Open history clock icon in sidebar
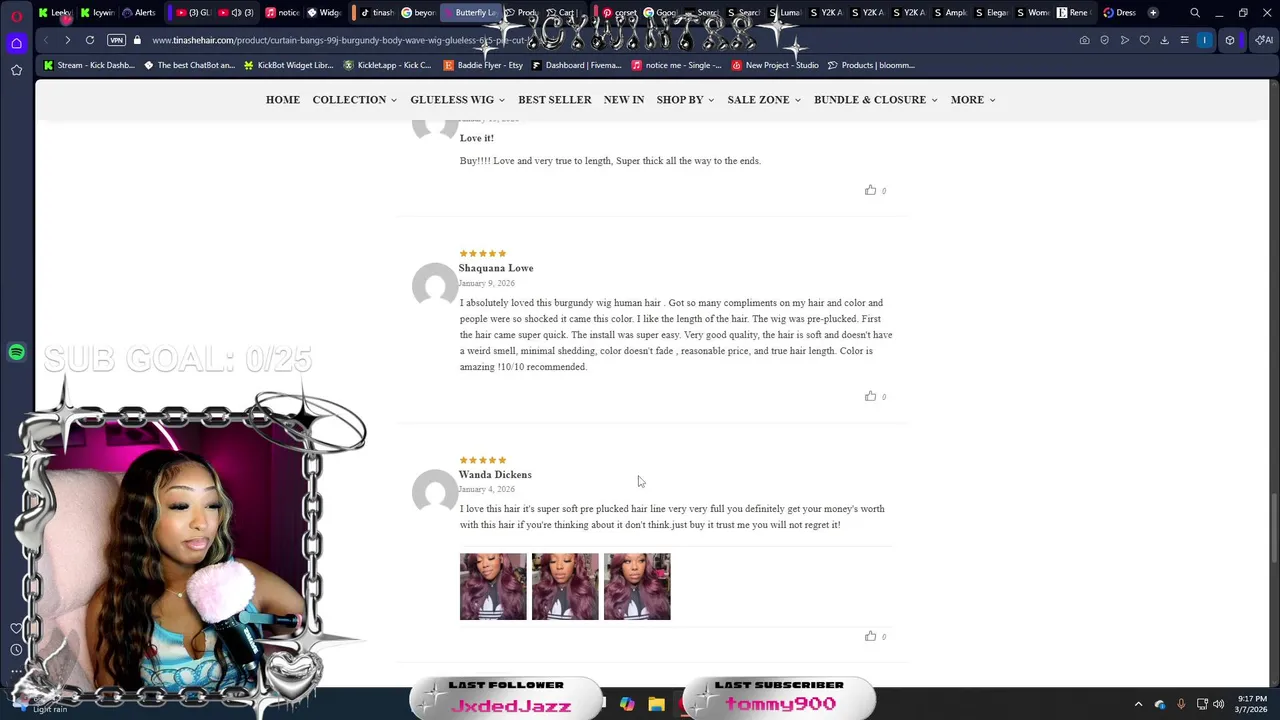 tap(16, 650)
